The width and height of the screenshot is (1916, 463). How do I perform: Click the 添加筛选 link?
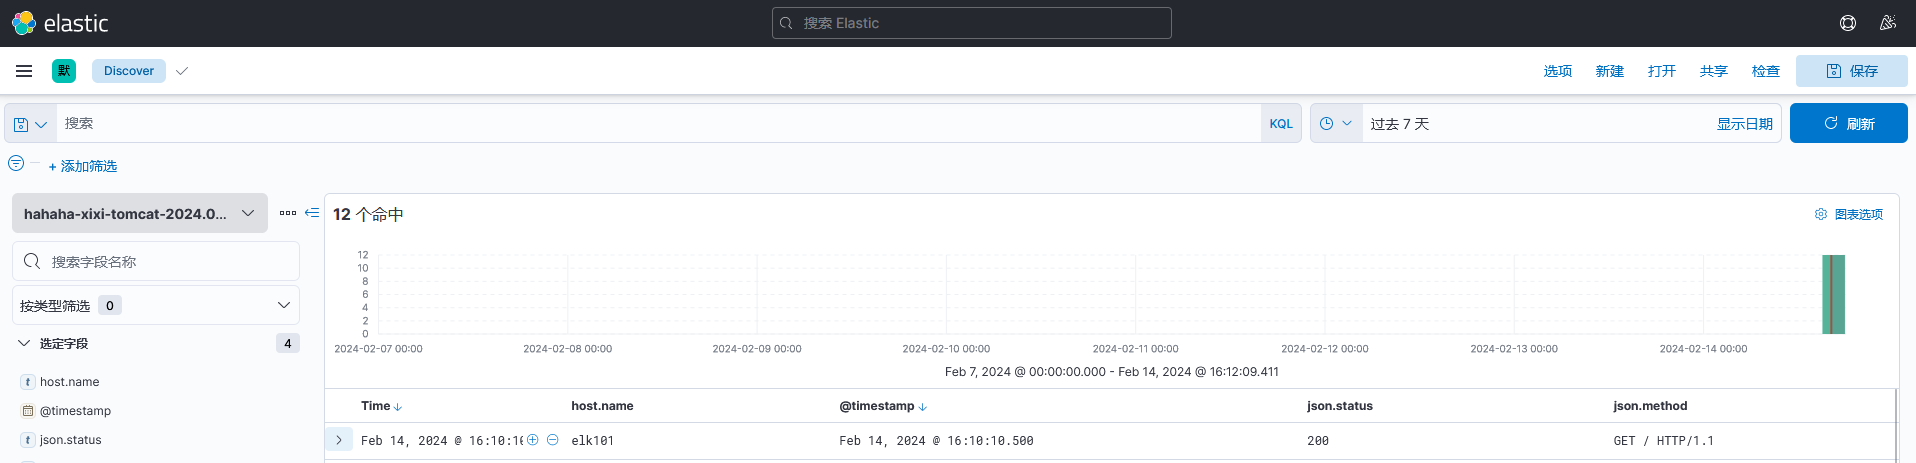point(83,166)
